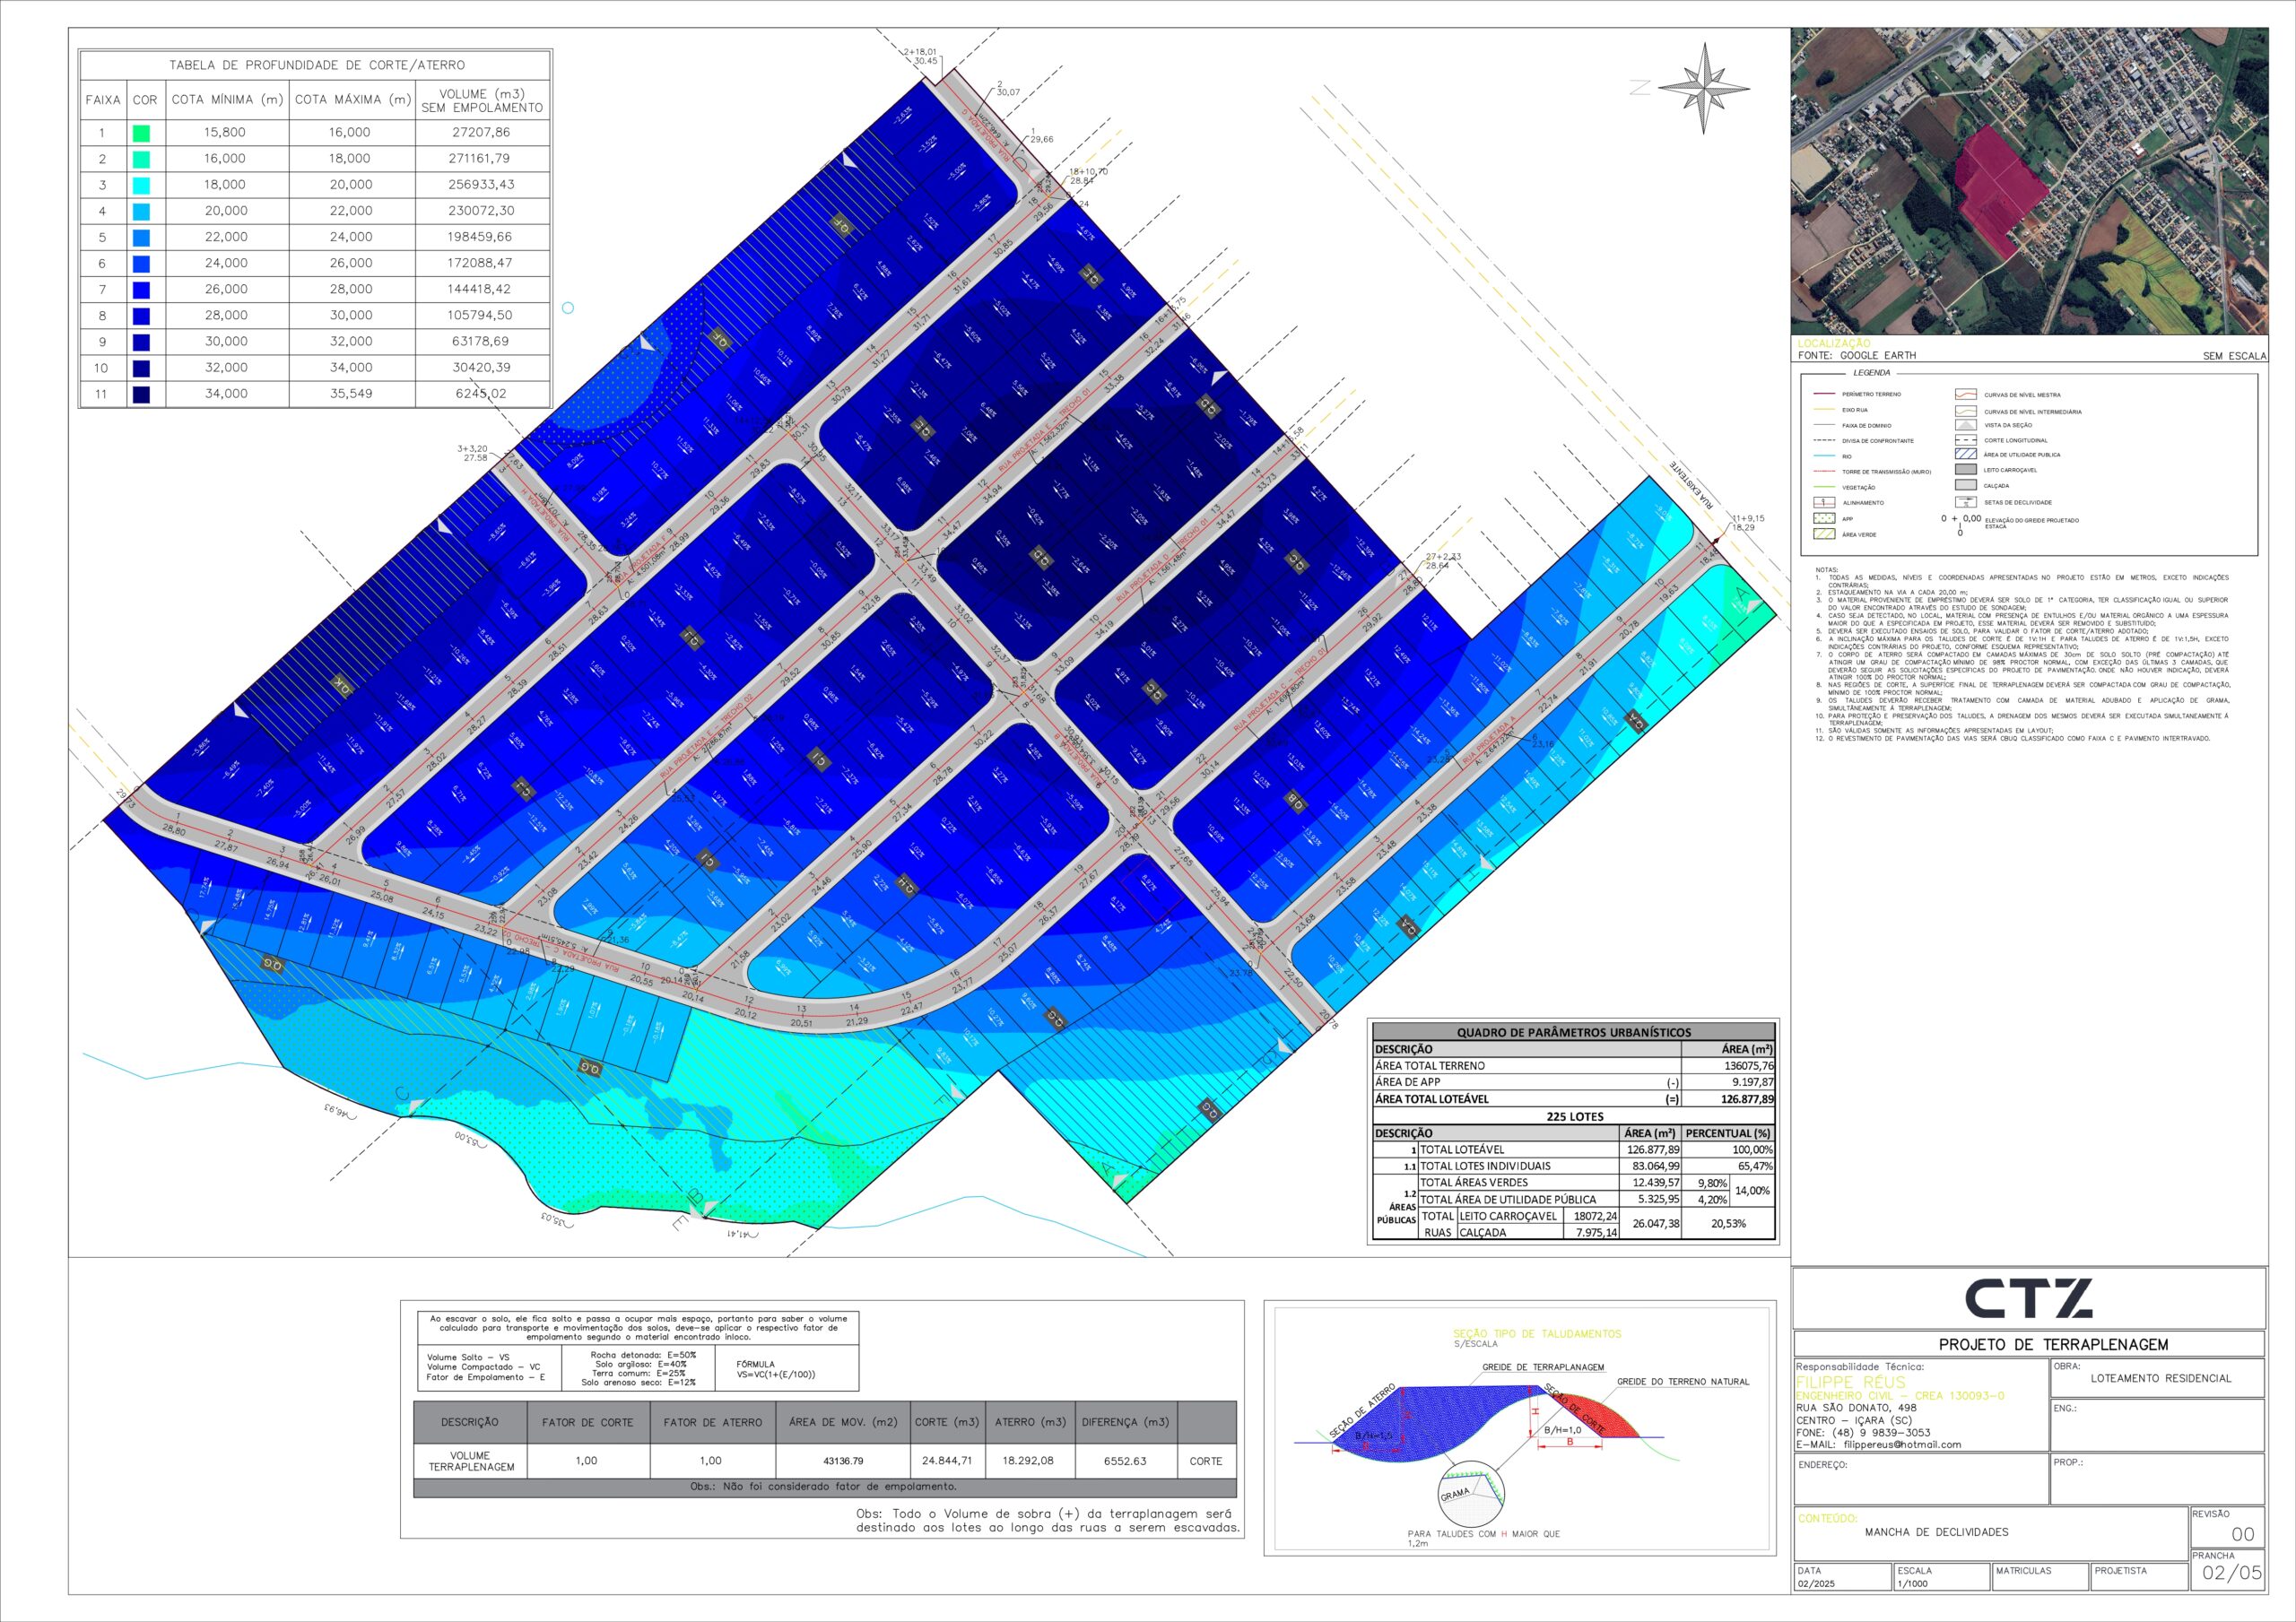Click the faixa 1 green color swatch

141,132
